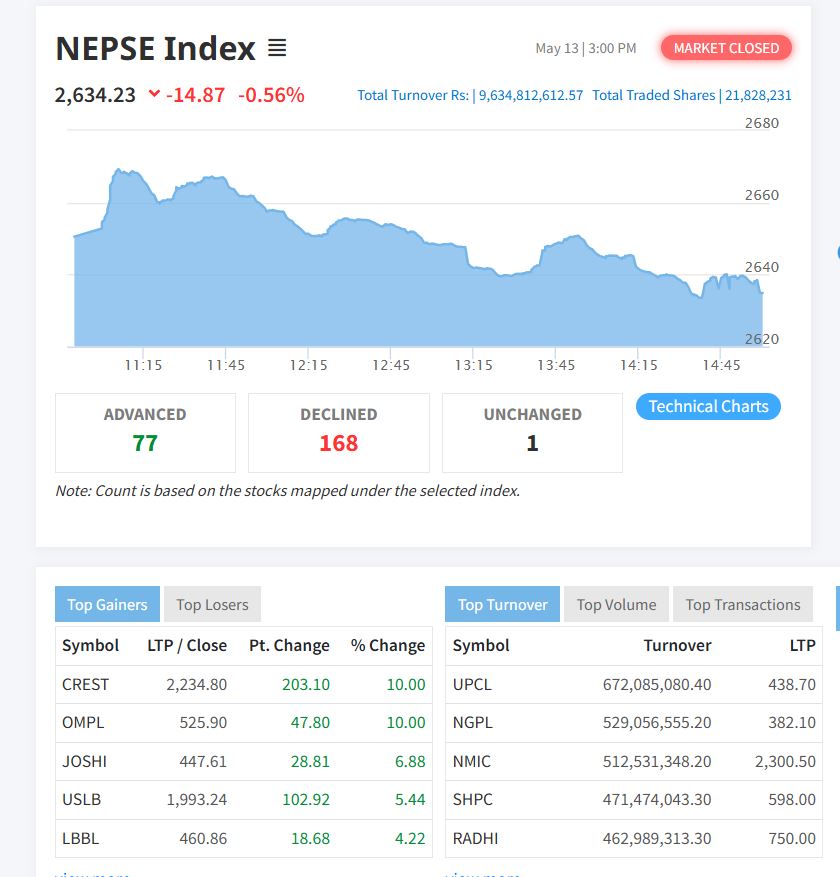Open the CREST stock symbol
The height and width of the screenshot is (877, 840).
pos(85,684)
